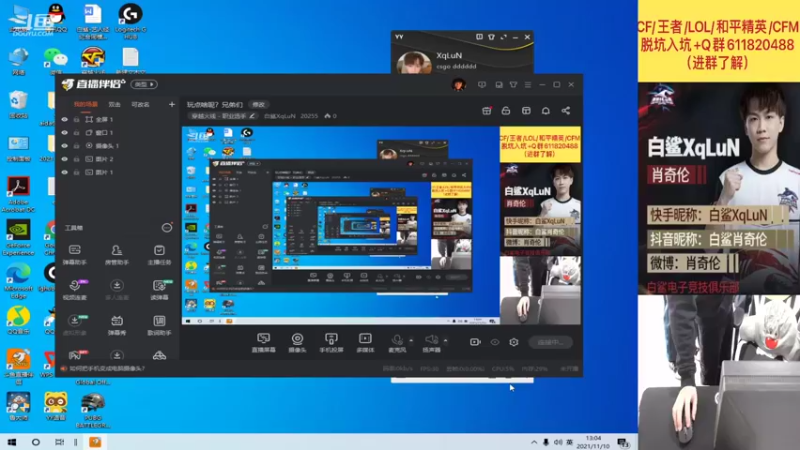Image resolution: width=800 pixels, height=450 pixels.
Task: Add a 直播屏幕 screen capture source
Action: pyautogui.click(x=263, y=342)
